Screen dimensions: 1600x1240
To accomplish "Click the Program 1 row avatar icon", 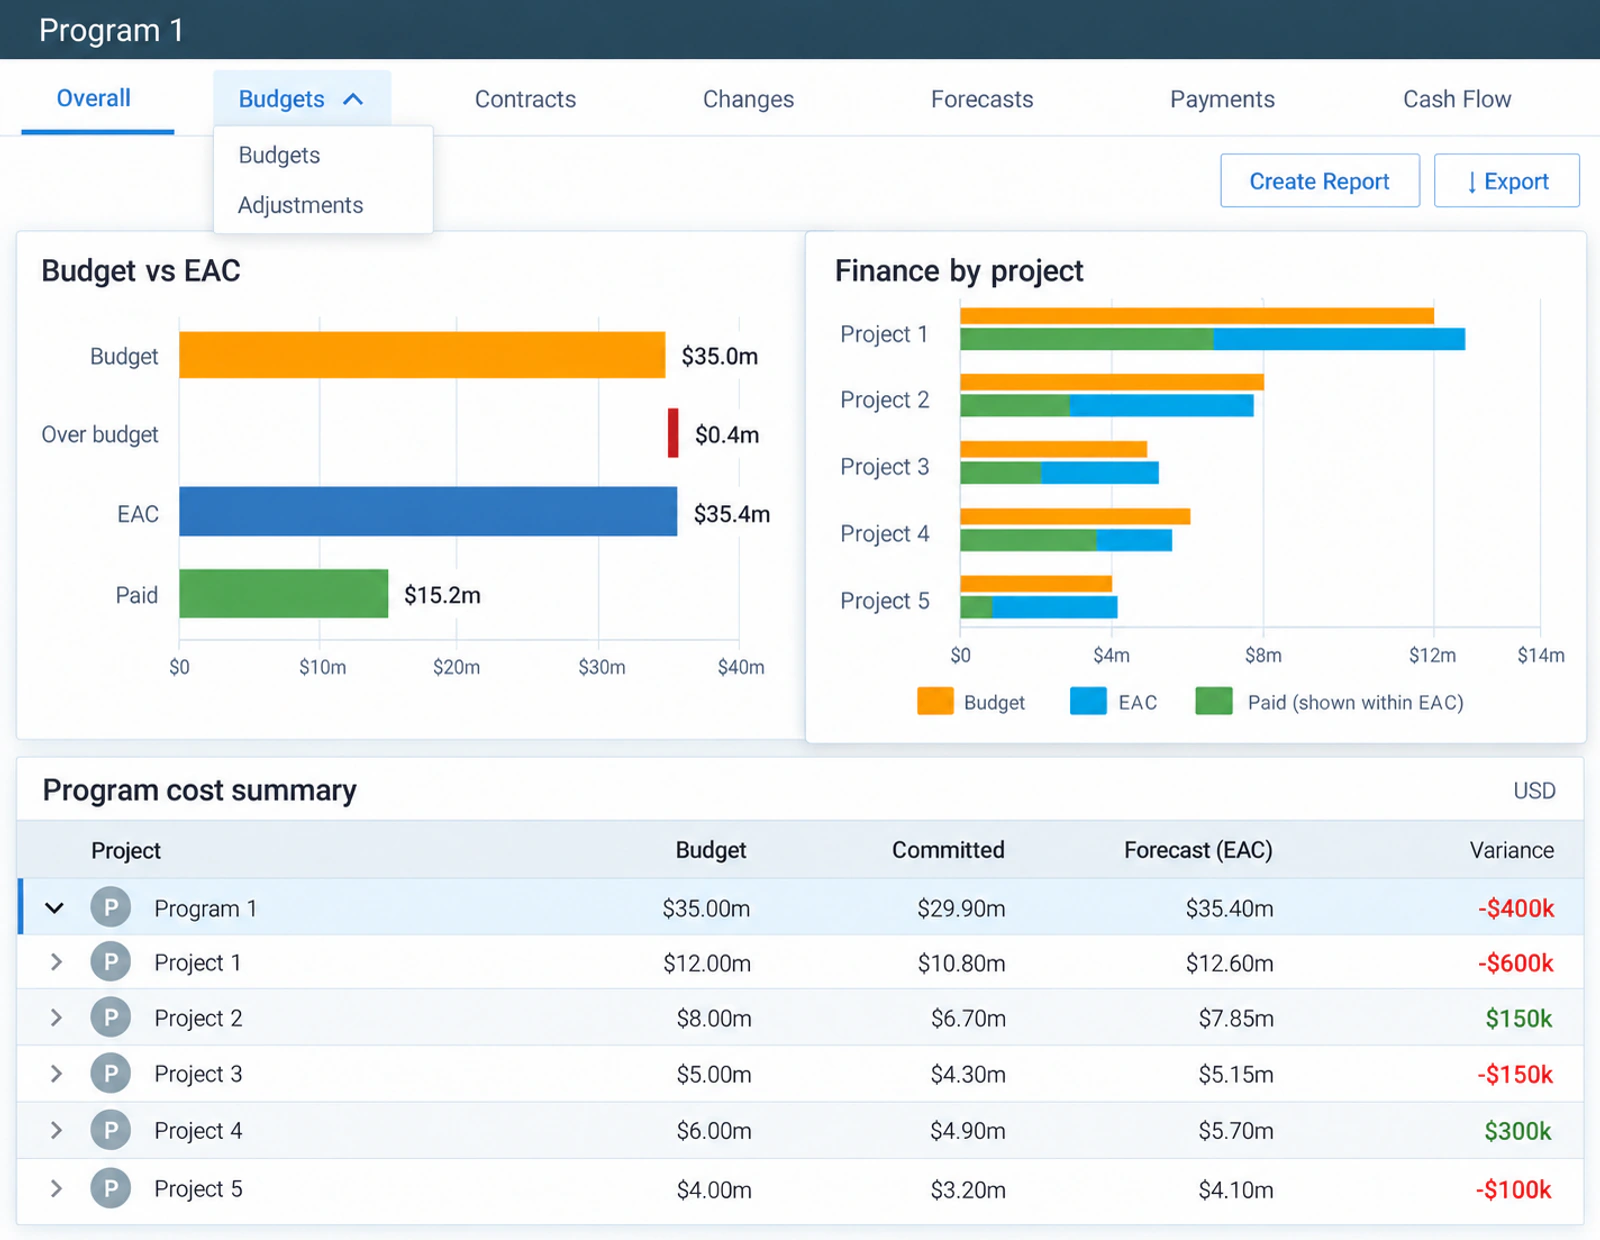I will click(111, 908).
